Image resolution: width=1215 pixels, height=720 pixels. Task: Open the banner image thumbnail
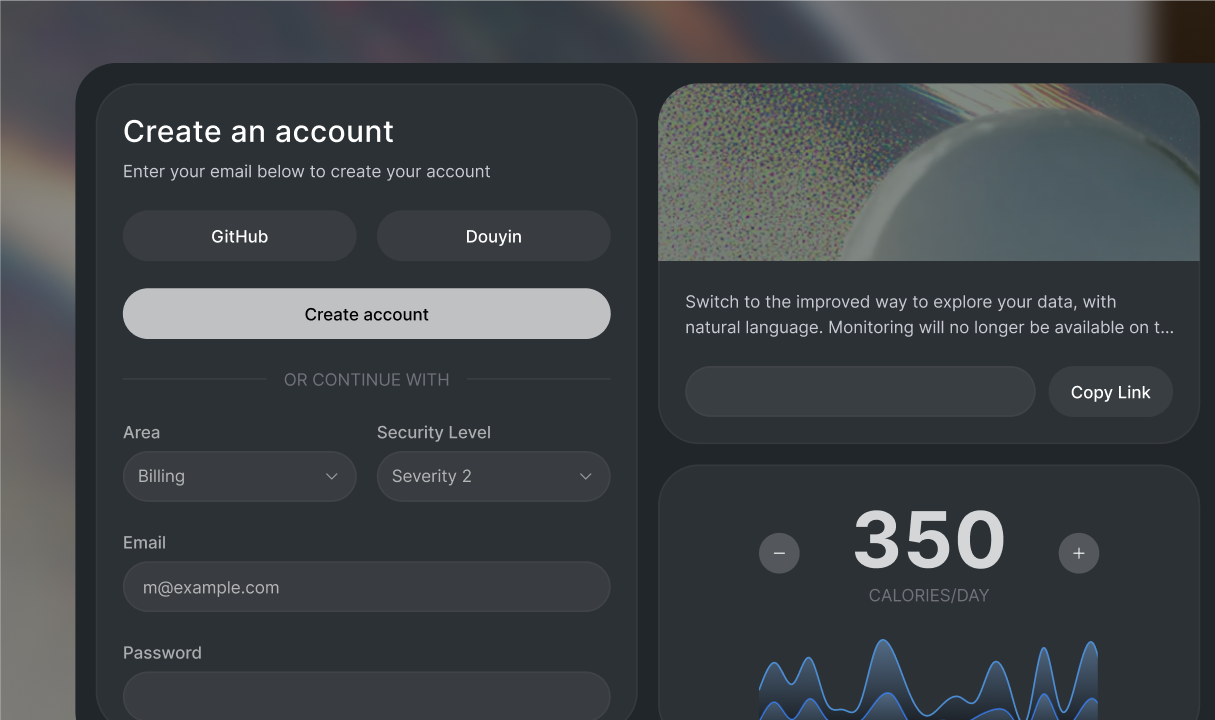point(929,172)
